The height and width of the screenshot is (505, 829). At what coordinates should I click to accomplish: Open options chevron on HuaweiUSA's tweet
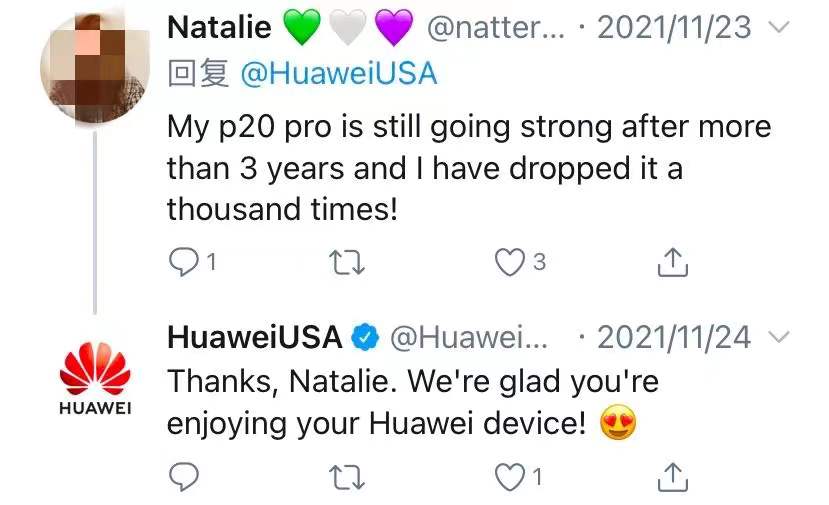778,336
